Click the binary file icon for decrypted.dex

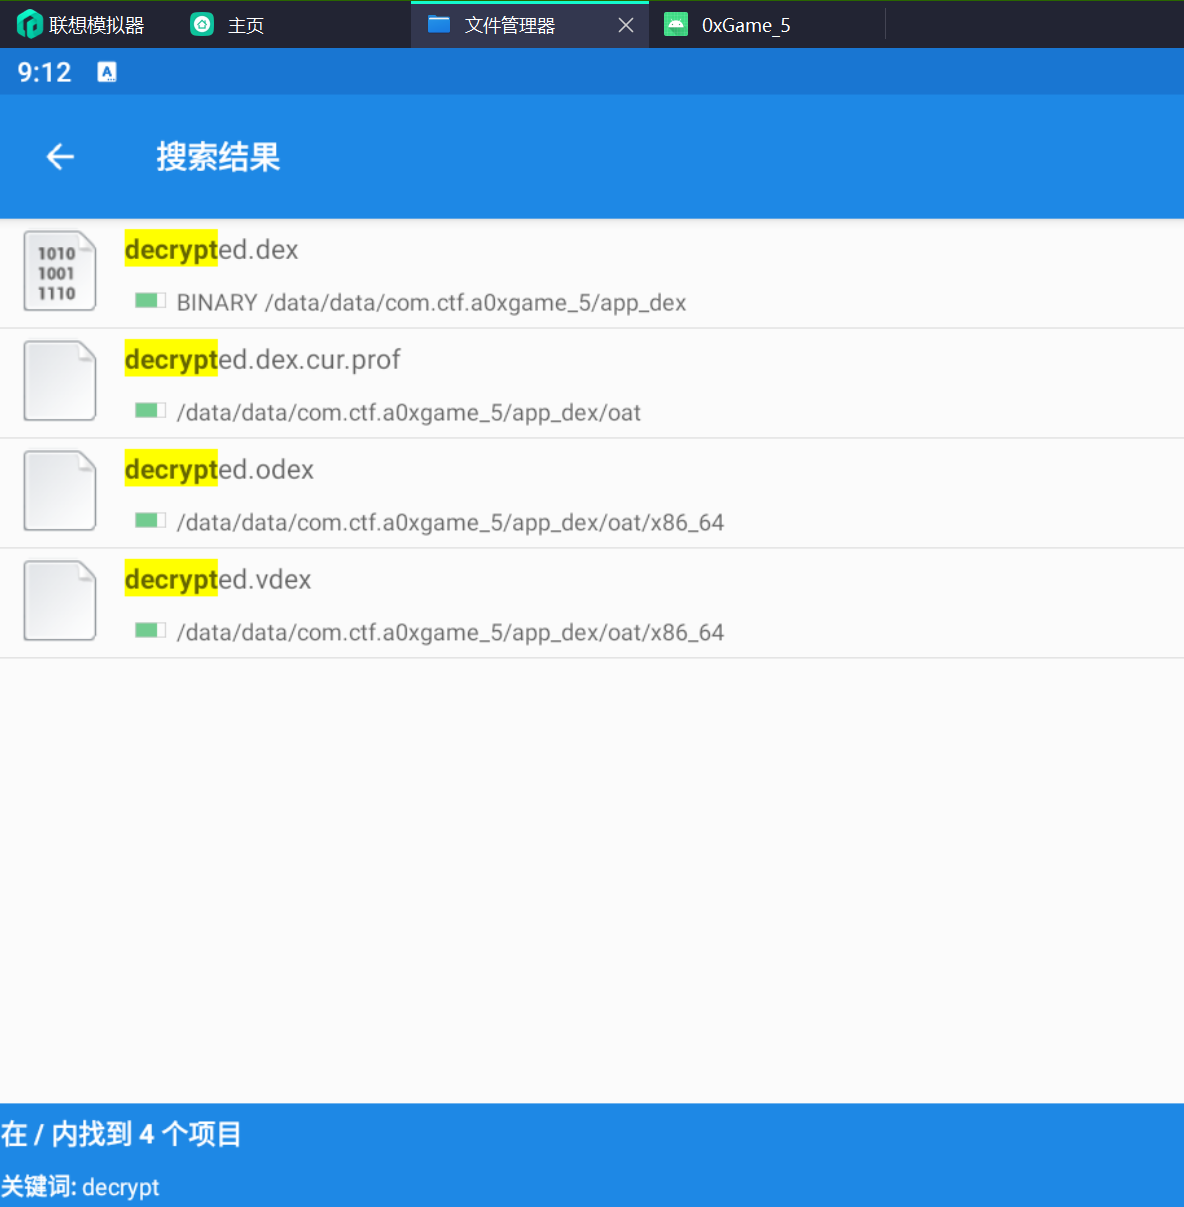[60, 271]
